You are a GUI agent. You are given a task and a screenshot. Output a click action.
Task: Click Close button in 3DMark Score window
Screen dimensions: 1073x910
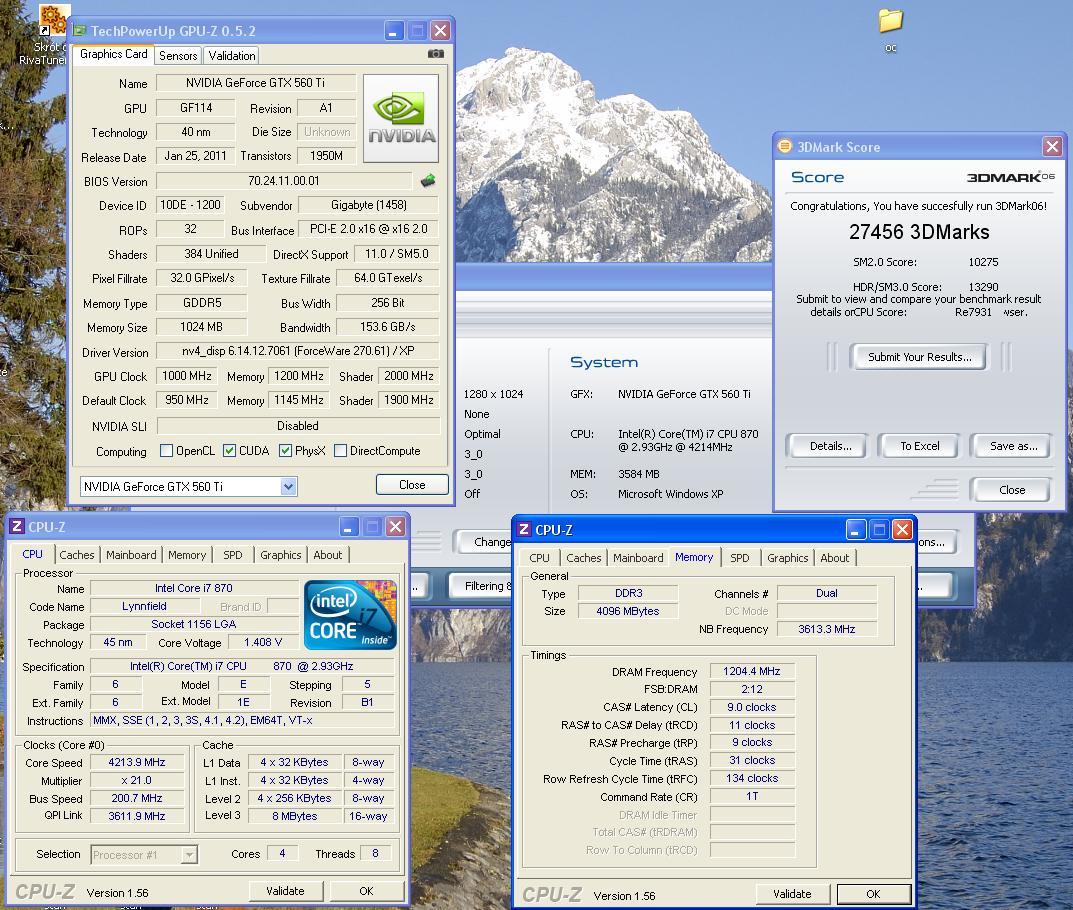point(1011,490)
